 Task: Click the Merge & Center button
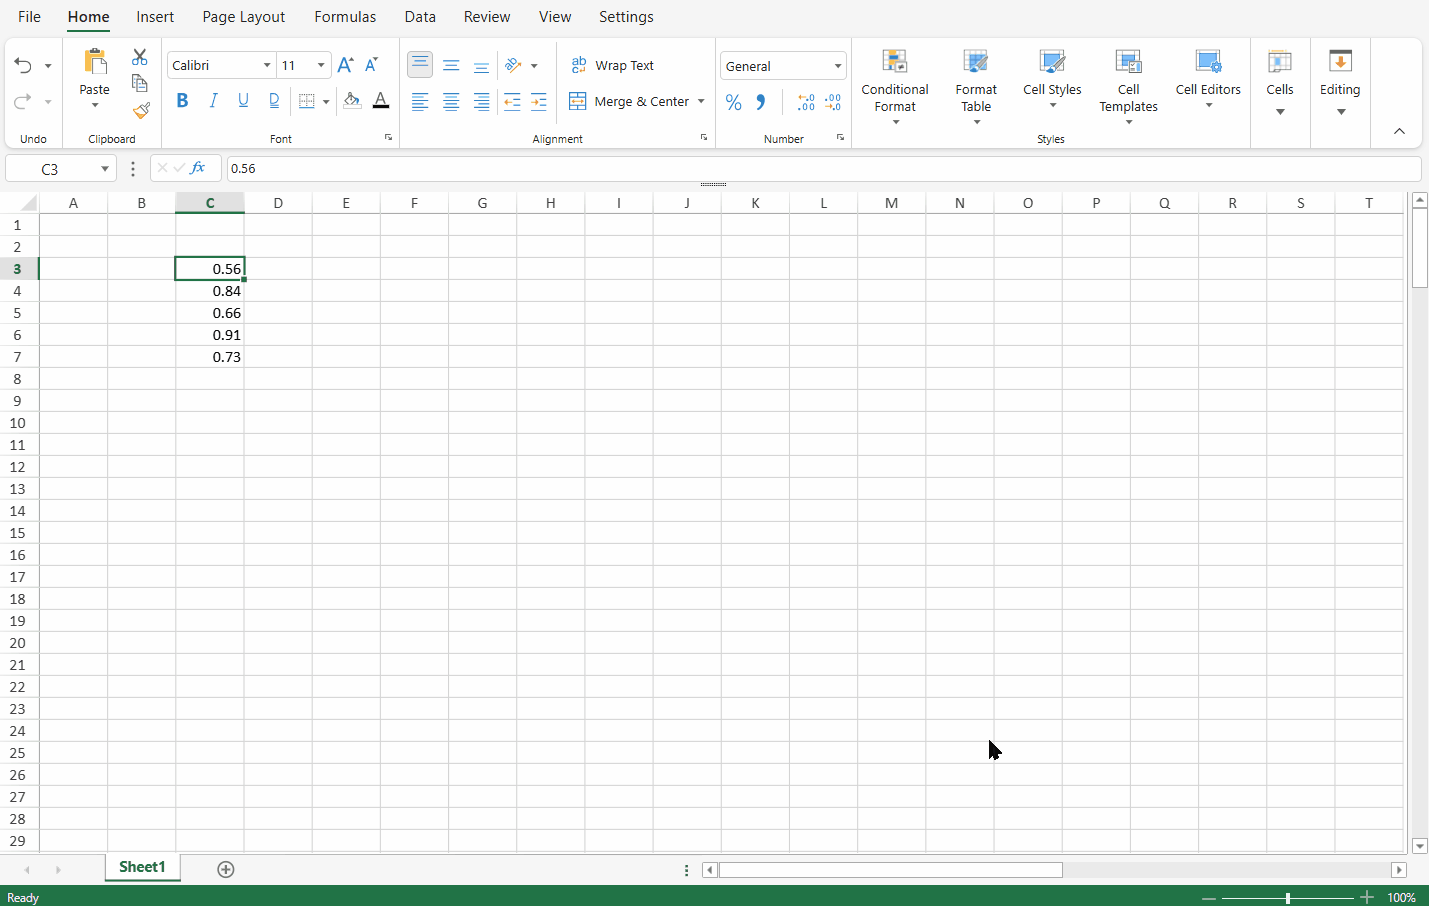630,101
